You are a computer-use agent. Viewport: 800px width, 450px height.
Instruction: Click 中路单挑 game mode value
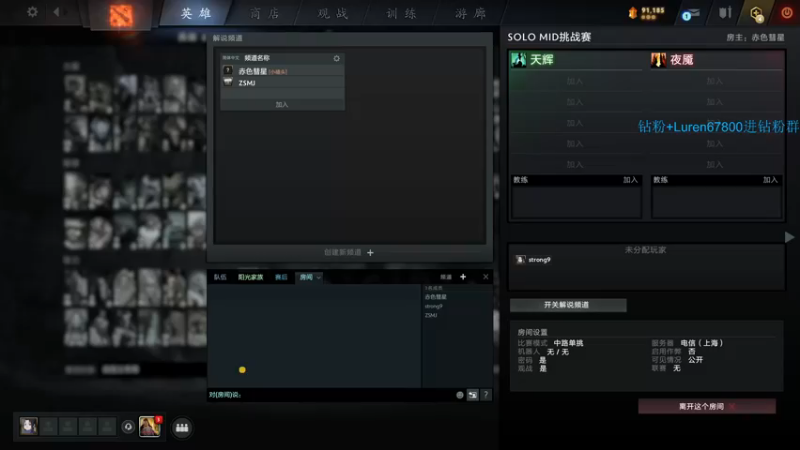[x=568, y=343]
